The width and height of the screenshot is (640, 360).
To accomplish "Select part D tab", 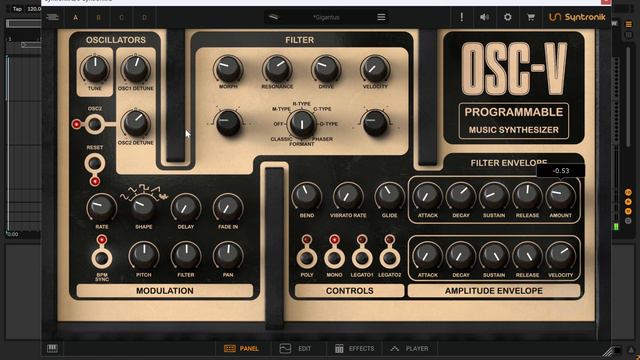I will (x=144, y=18).
